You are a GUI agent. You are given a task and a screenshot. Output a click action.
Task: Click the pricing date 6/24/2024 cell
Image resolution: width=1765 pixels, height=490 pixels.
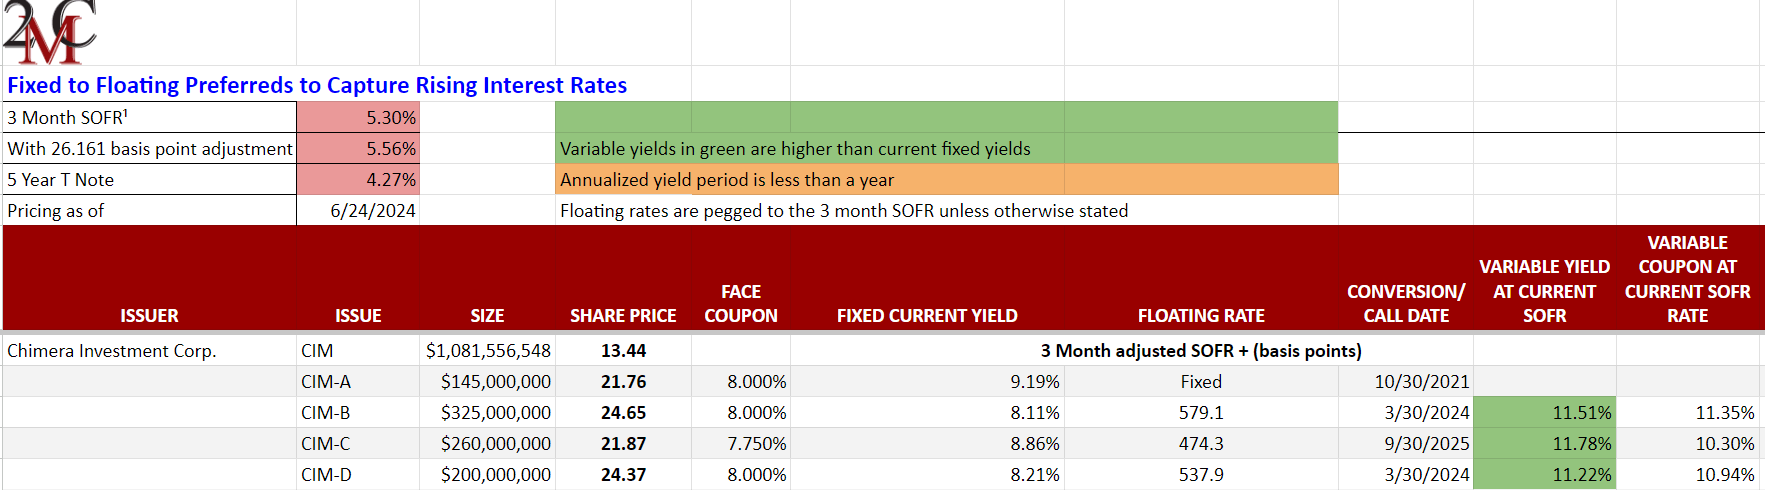coord(358,211)
